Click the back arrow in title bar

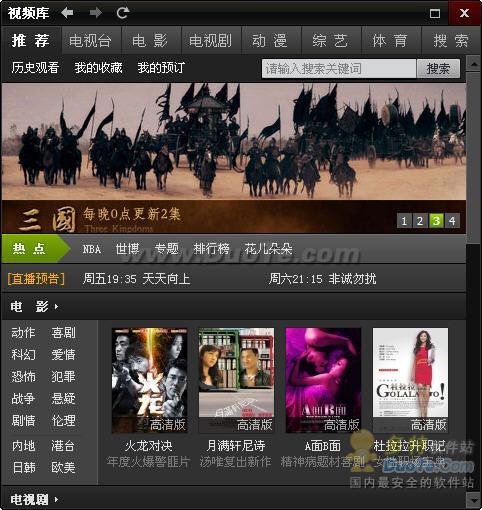67,13
